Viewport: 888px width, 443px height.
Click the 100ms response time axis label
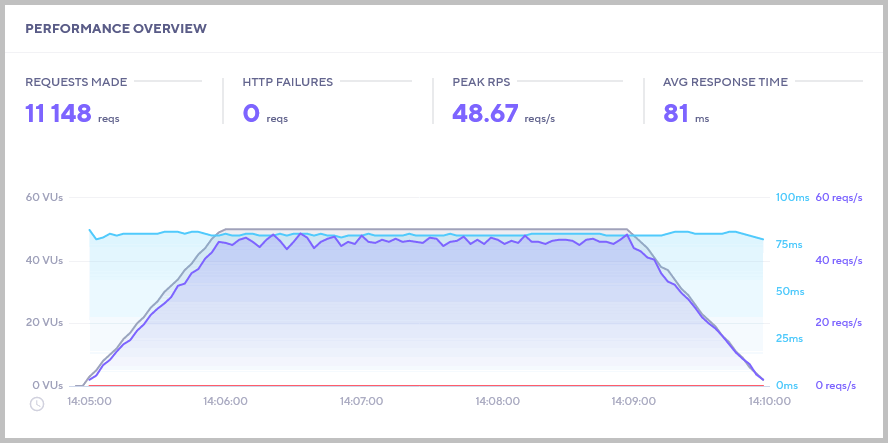pos(790,198)
